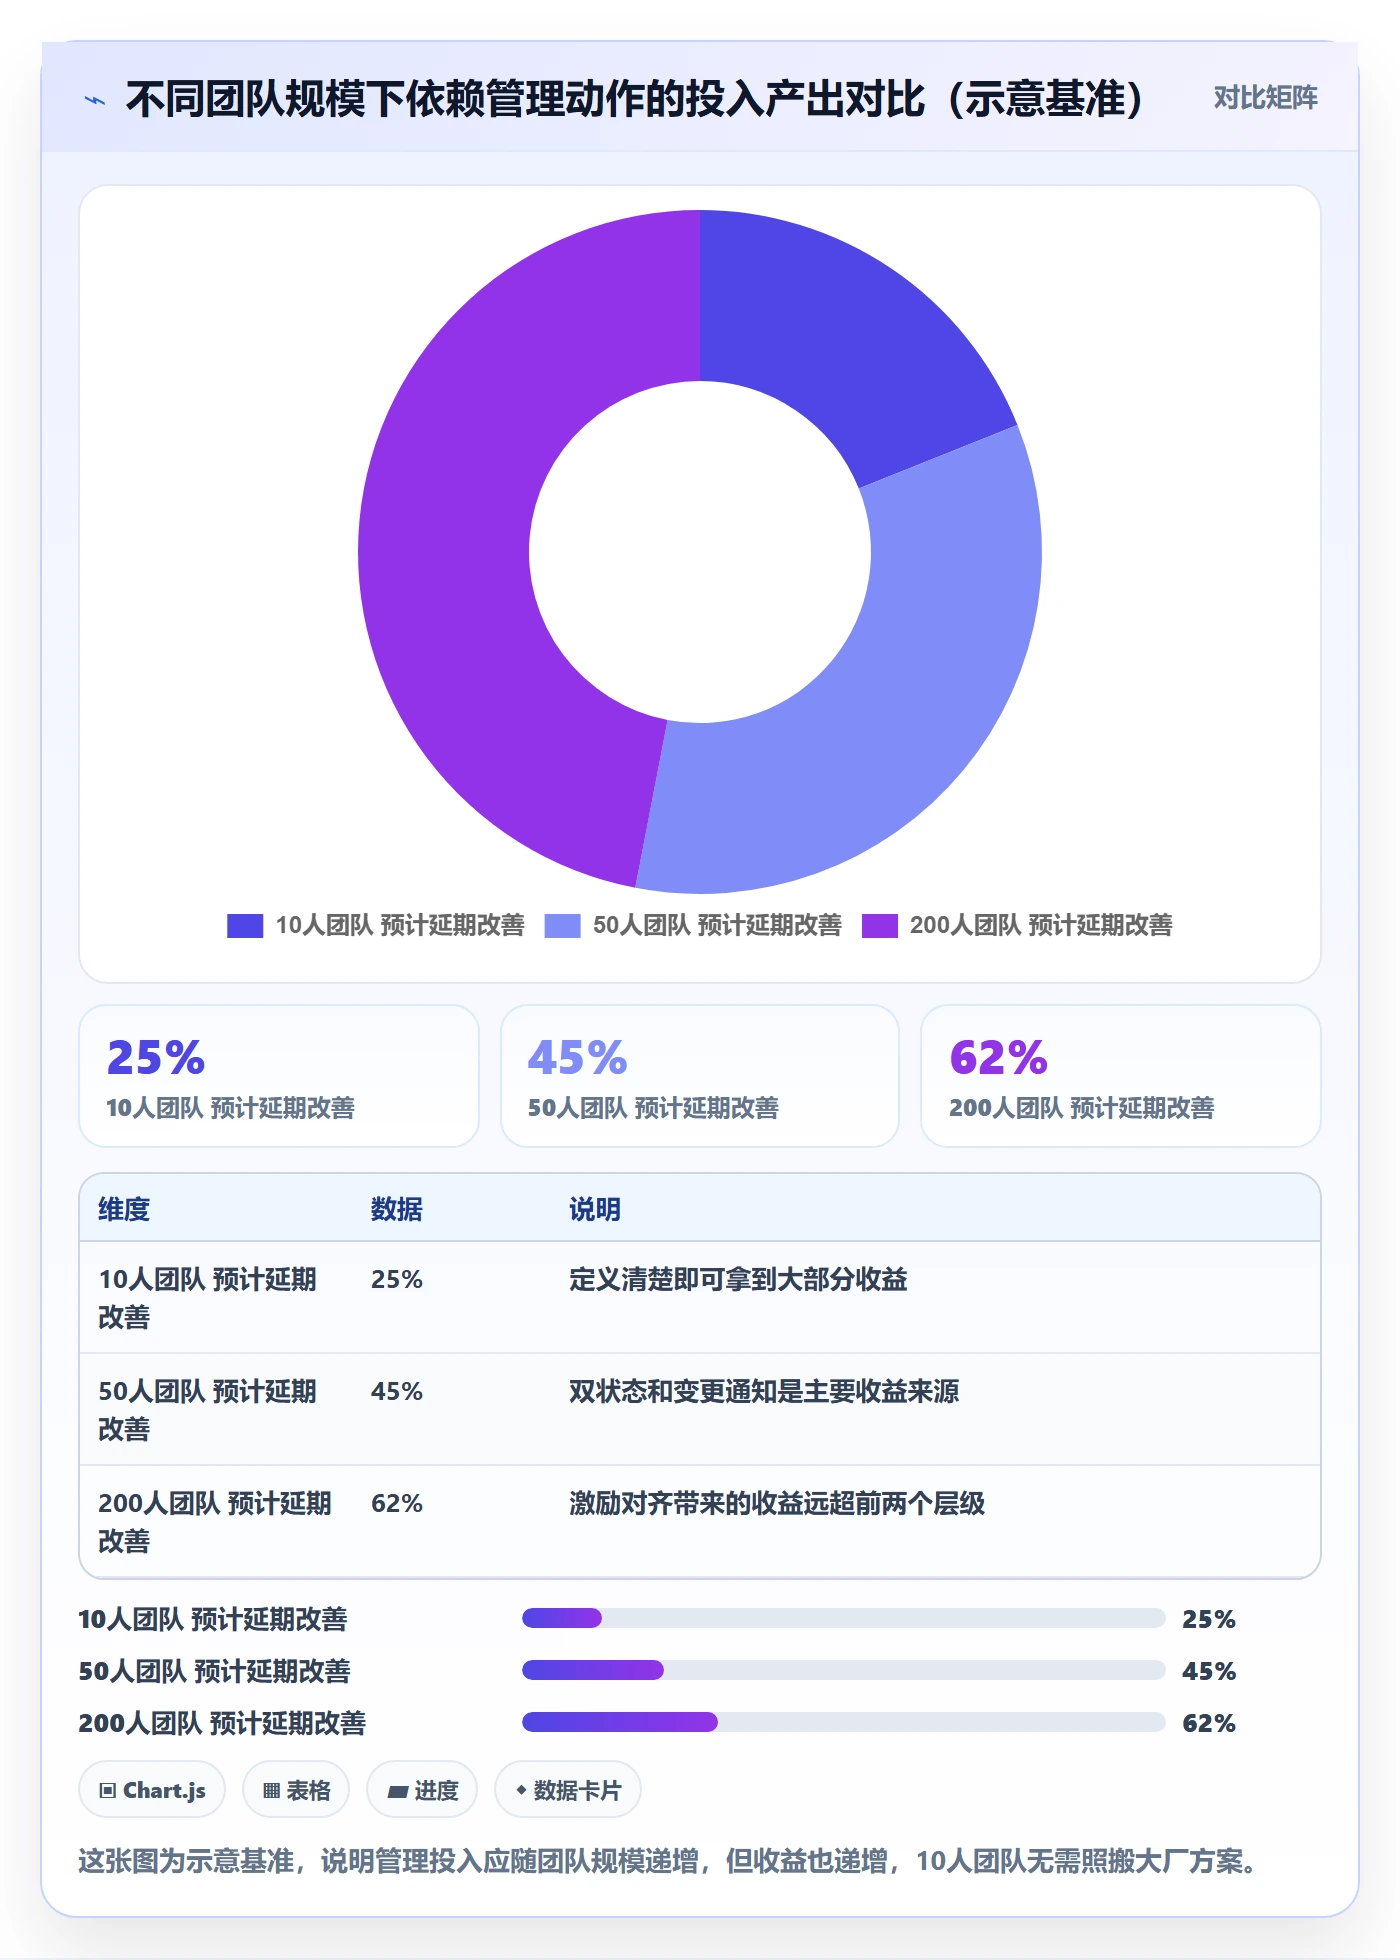Click the 62% value in the table

tap(397, 1503)
